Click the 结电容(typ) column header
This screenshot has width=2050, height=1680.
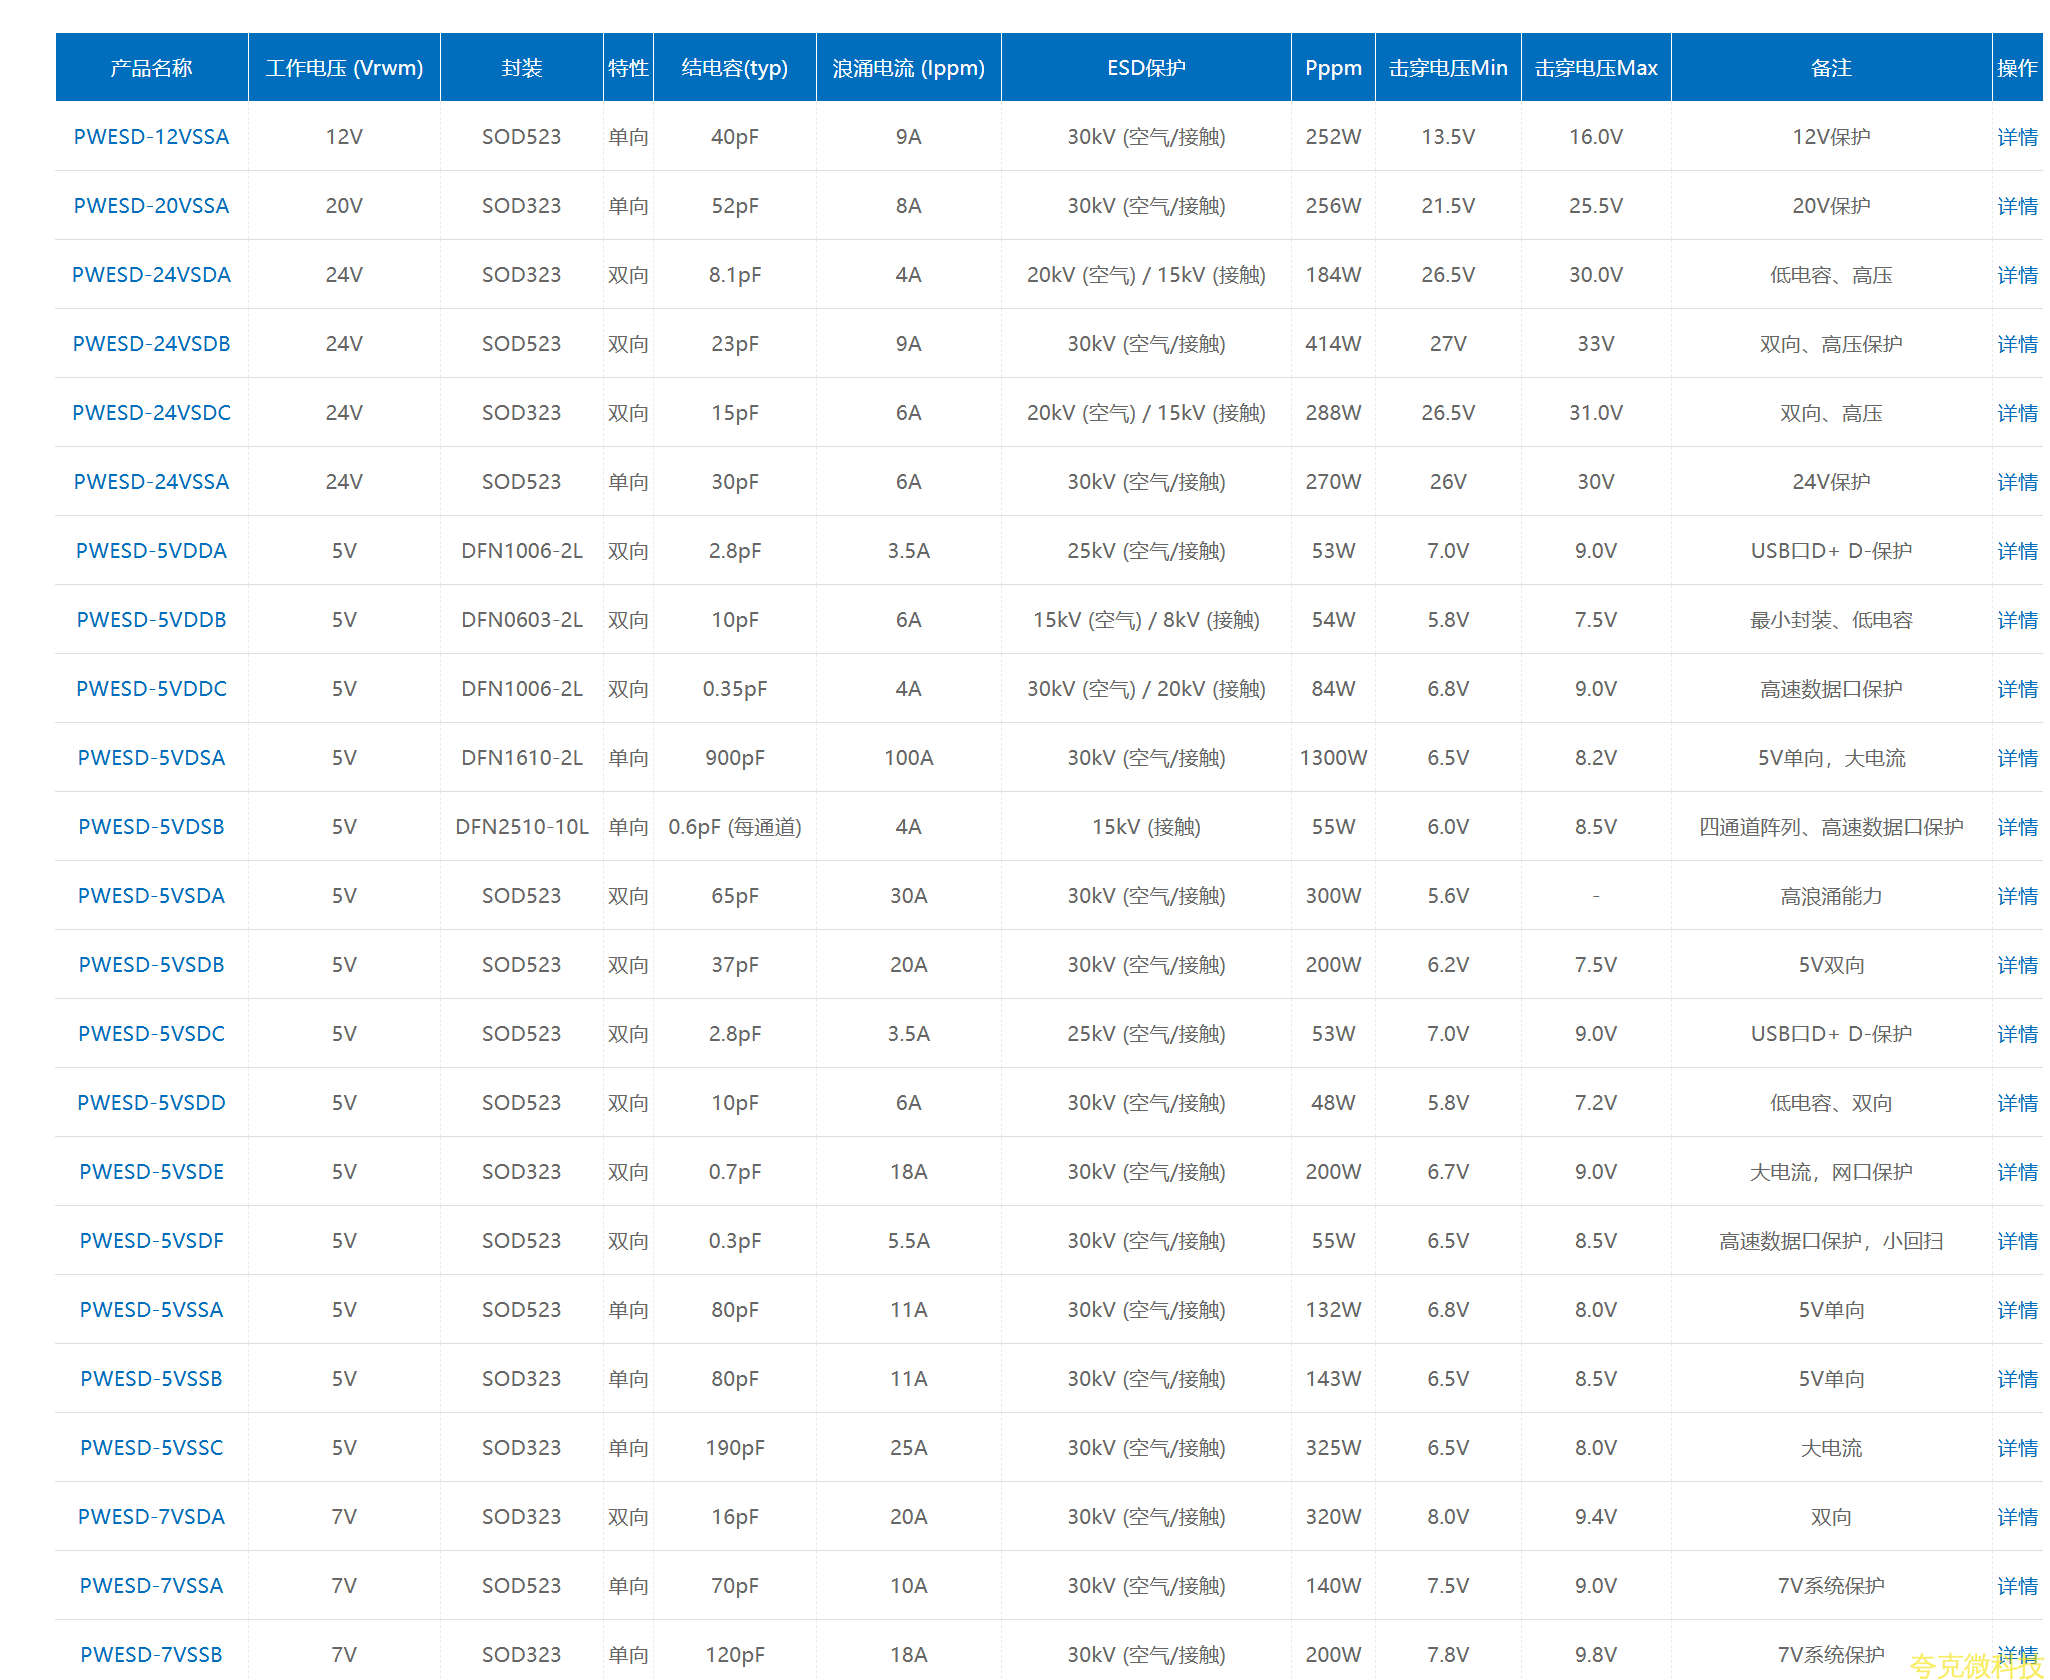[735, 67]
